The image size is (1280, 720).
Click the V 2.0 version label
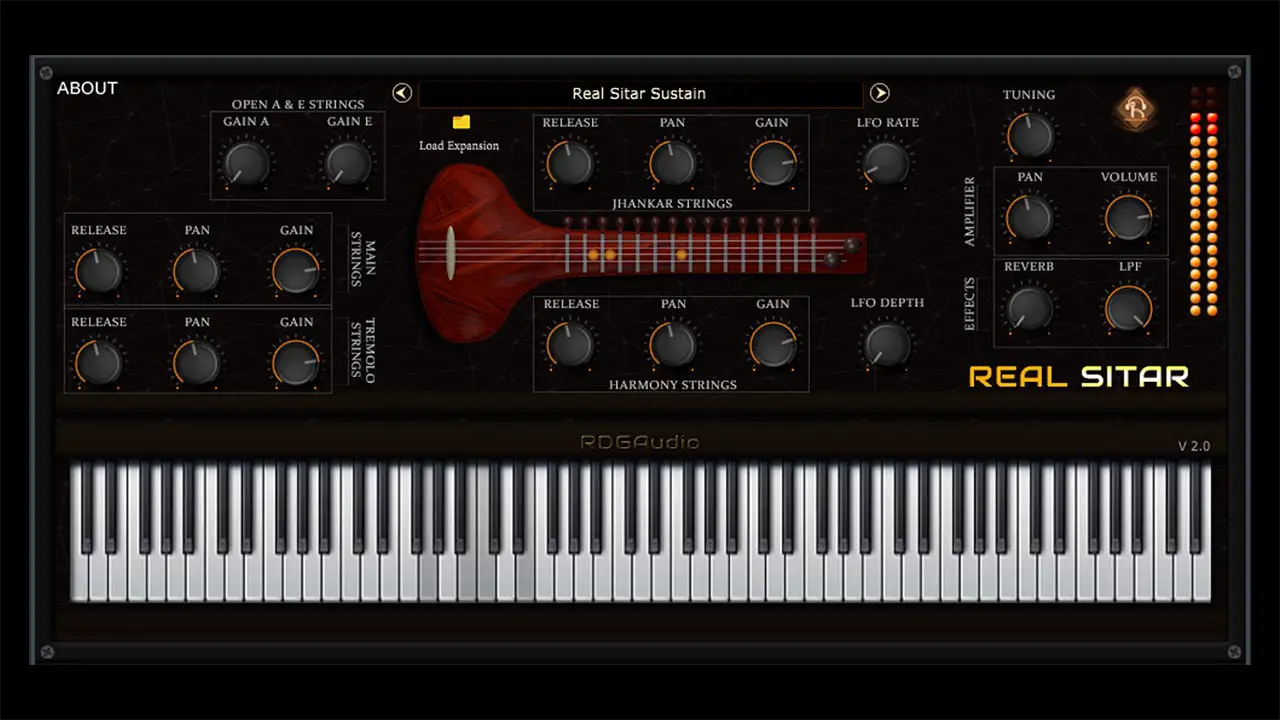pyautogui.click(x=1194, y=446)
